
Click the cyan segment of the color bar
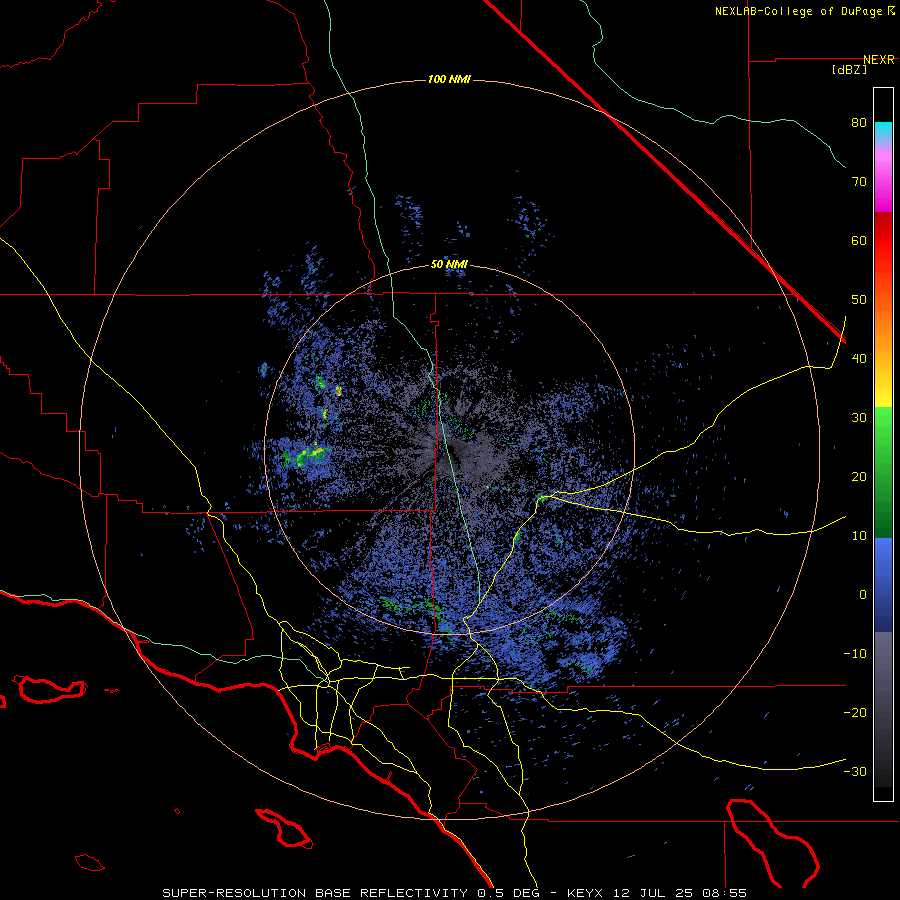883,129
